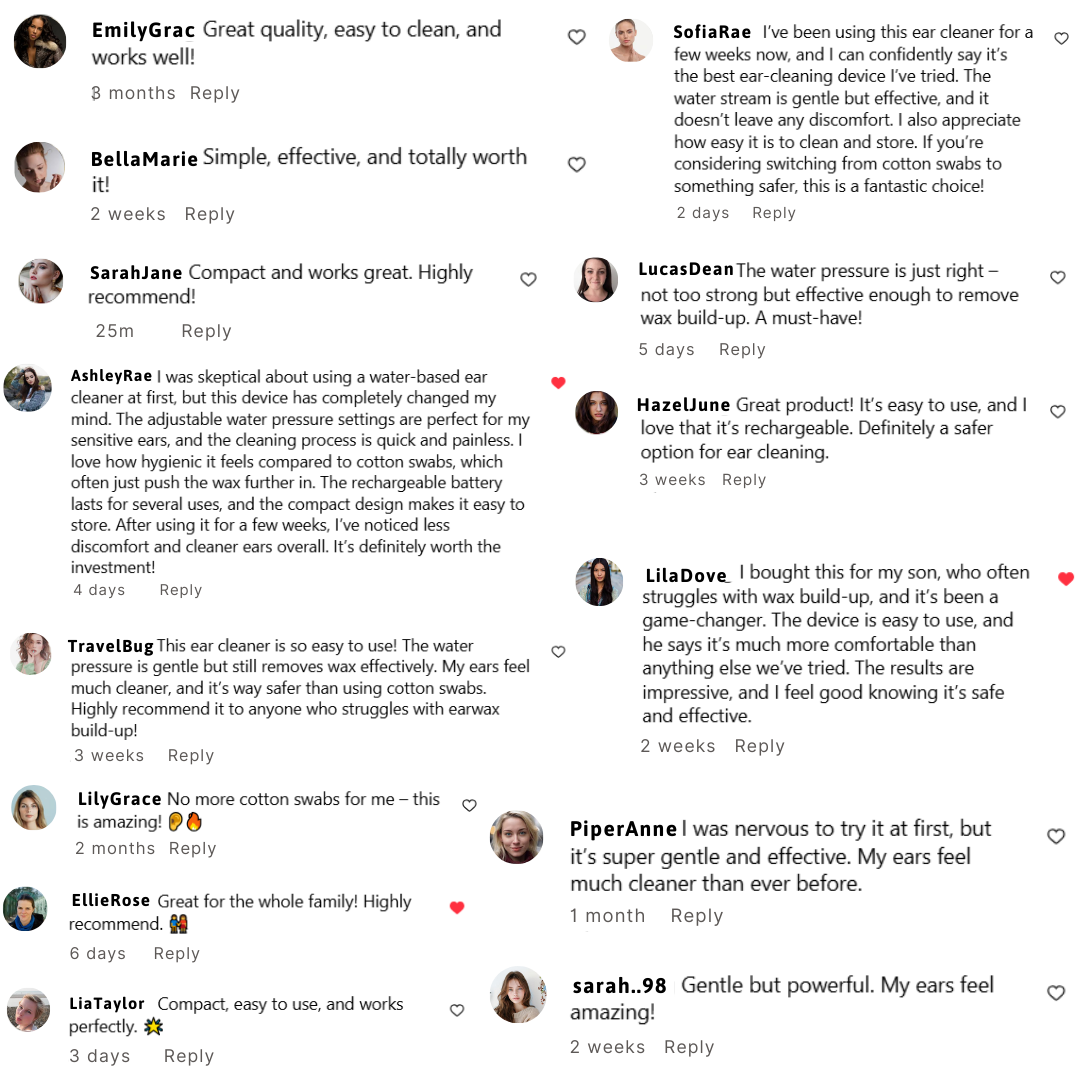The height and width of the screenshot is (1080, 1080).
Task: View PiperAnne's profile picture
Action: coord(517,837)
